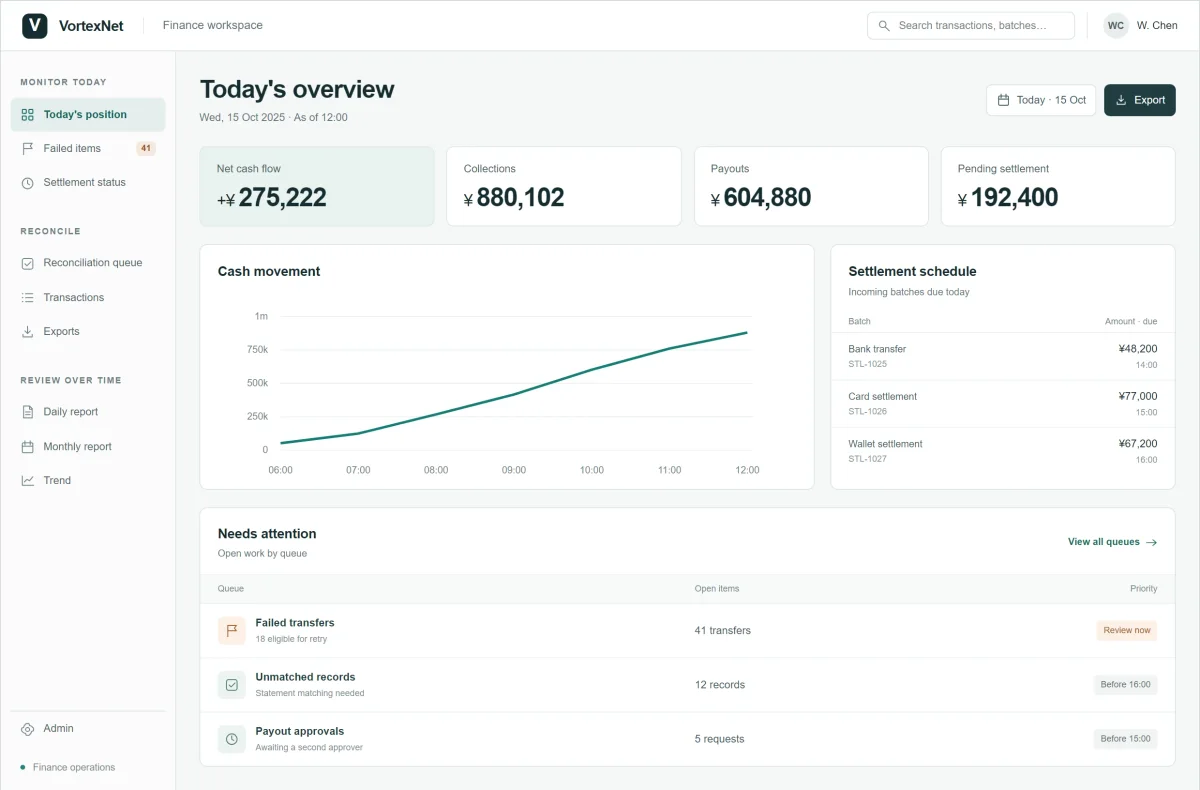This screenshot has height=790, width=1200.
Task: Open the Card settlement STL-1026 row
Action: coord(1003,404)
